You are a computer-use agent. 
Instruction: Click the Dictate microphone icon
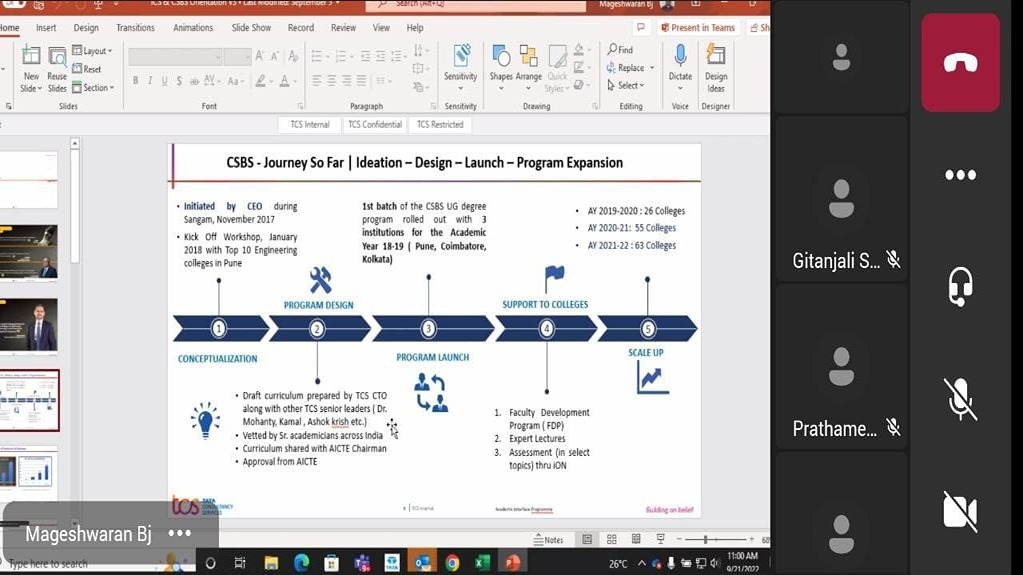click(x=680, y=55)
